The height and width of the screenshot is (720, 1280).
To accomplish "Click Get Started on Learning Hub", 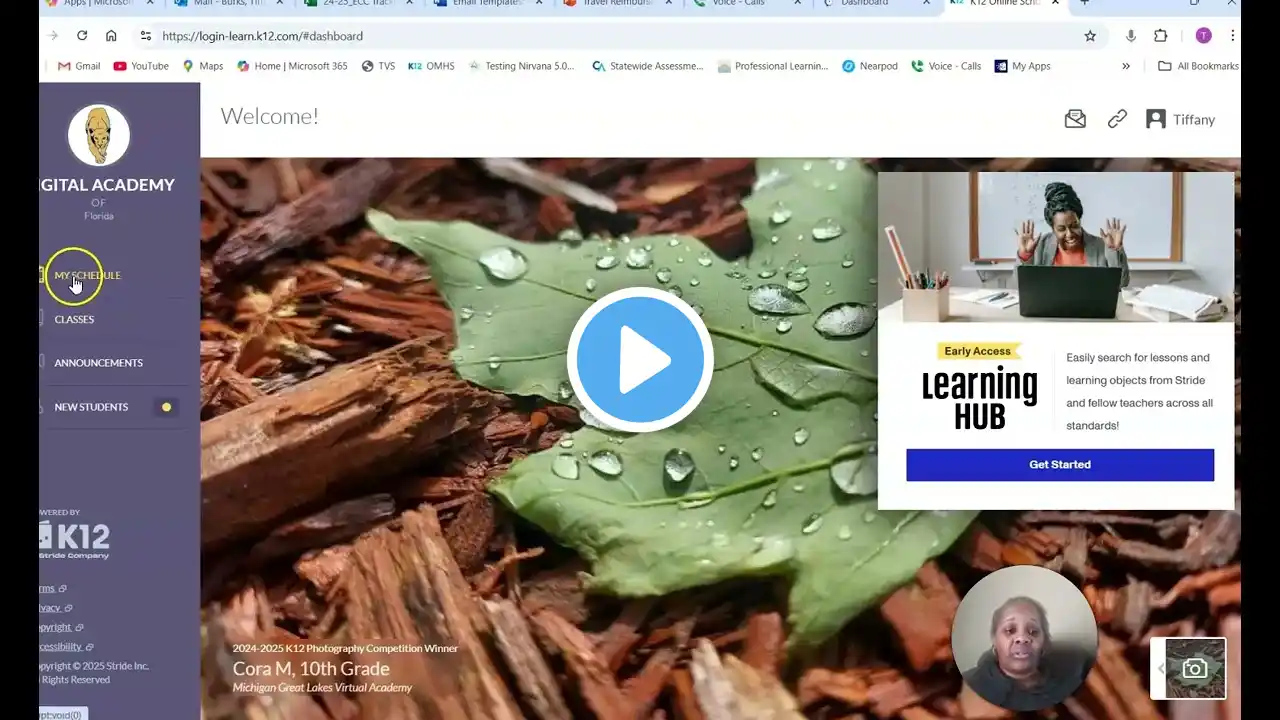I will click(x=1060, y=465).
